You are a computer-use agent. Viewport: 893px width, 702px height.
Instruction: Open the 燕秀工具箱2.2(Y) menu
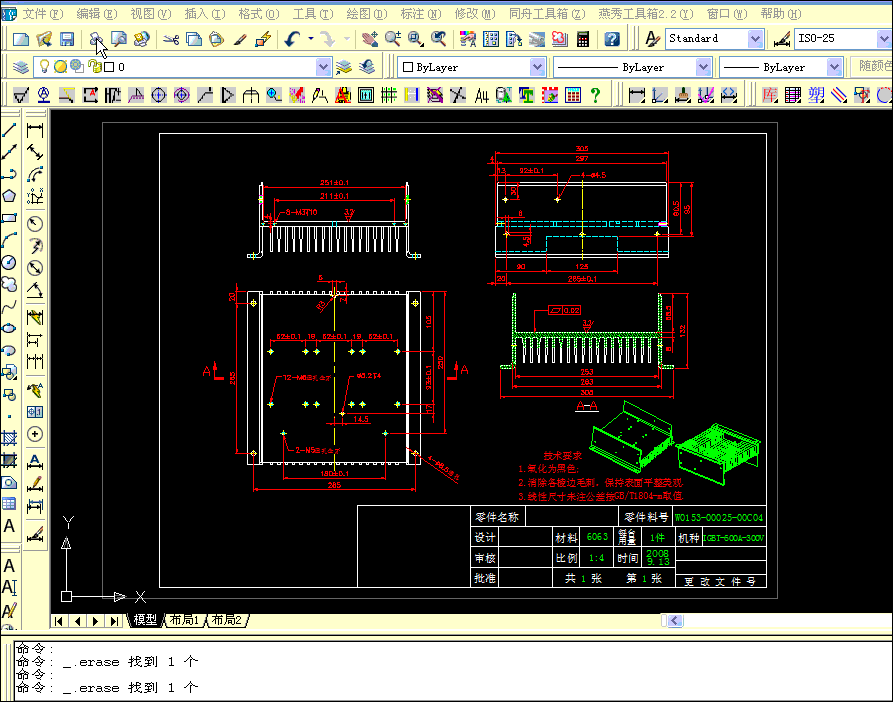pos(646,14)
